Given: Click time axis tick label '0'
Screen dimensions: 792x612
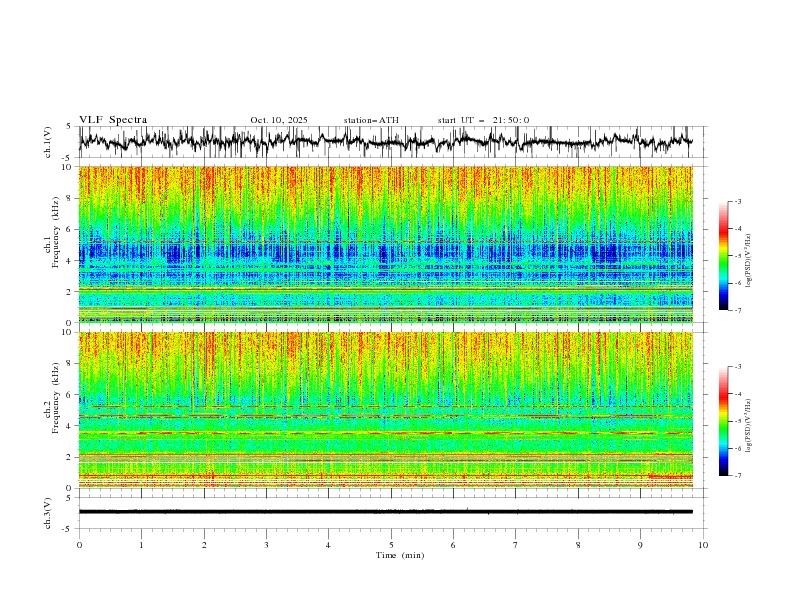Looking at the screenshot, I should coord(79,545).
